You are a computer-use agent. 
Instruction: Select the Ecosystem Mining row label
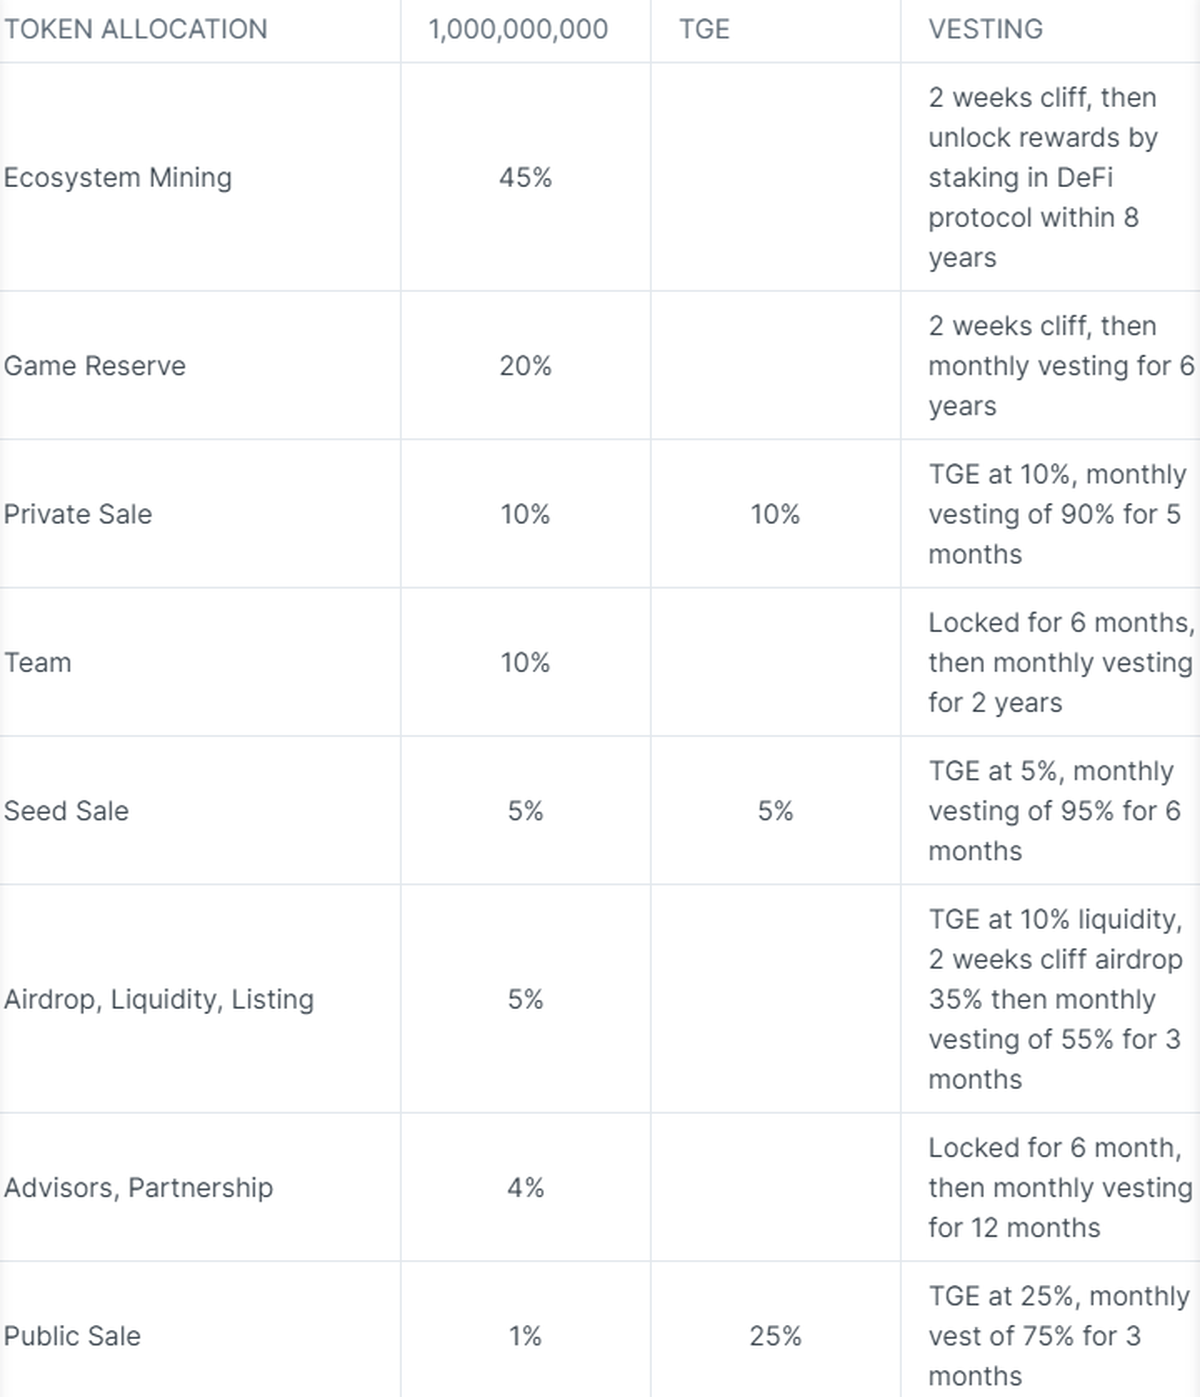point(118,177)
